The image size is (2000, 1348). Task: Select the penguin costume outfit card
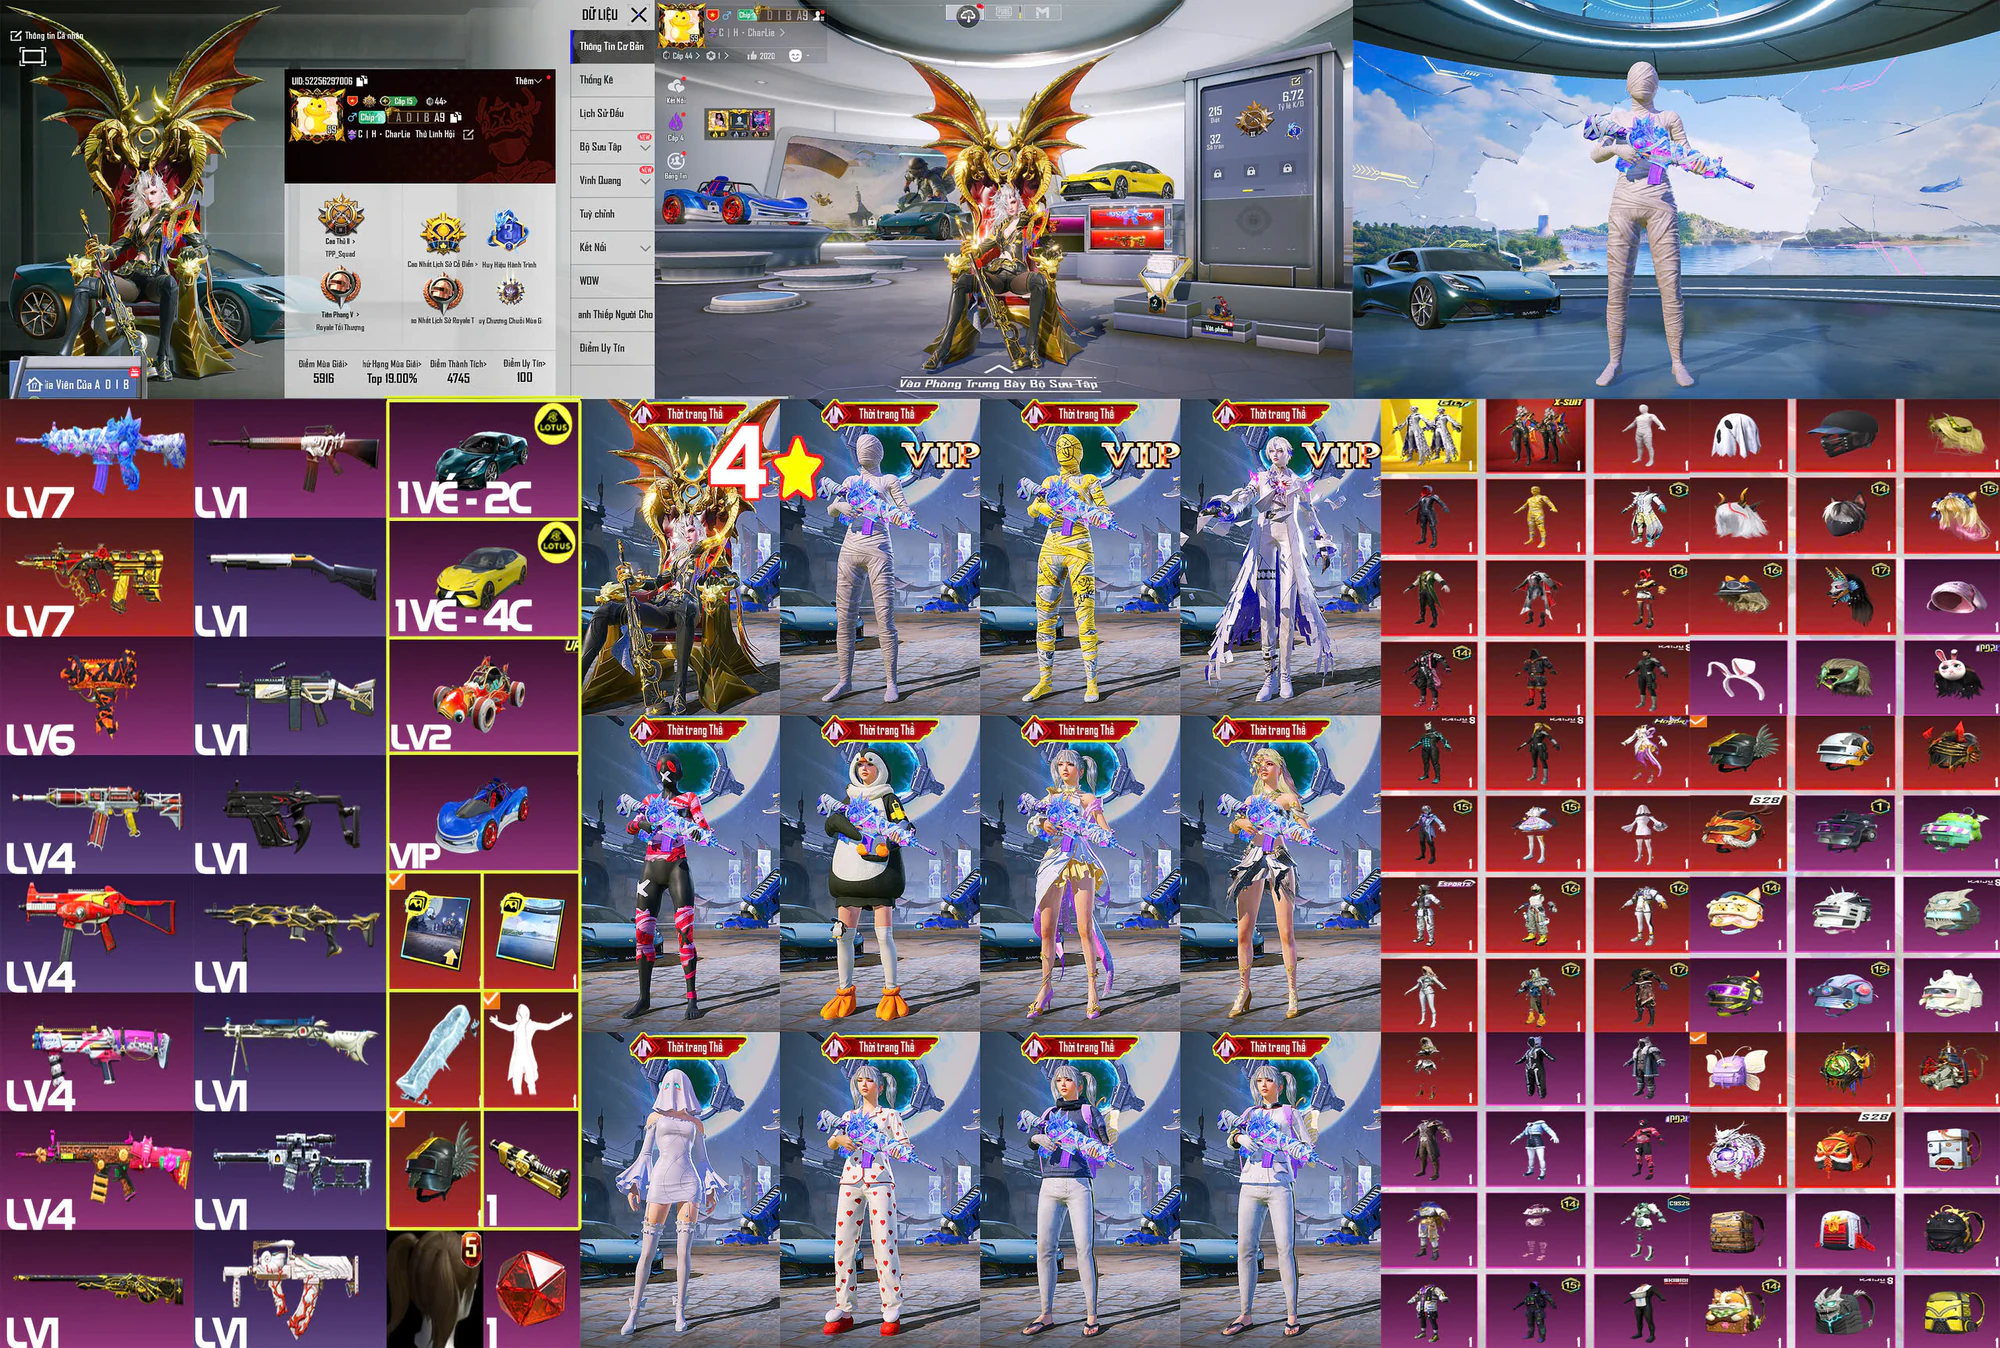(x=880, y=873)
